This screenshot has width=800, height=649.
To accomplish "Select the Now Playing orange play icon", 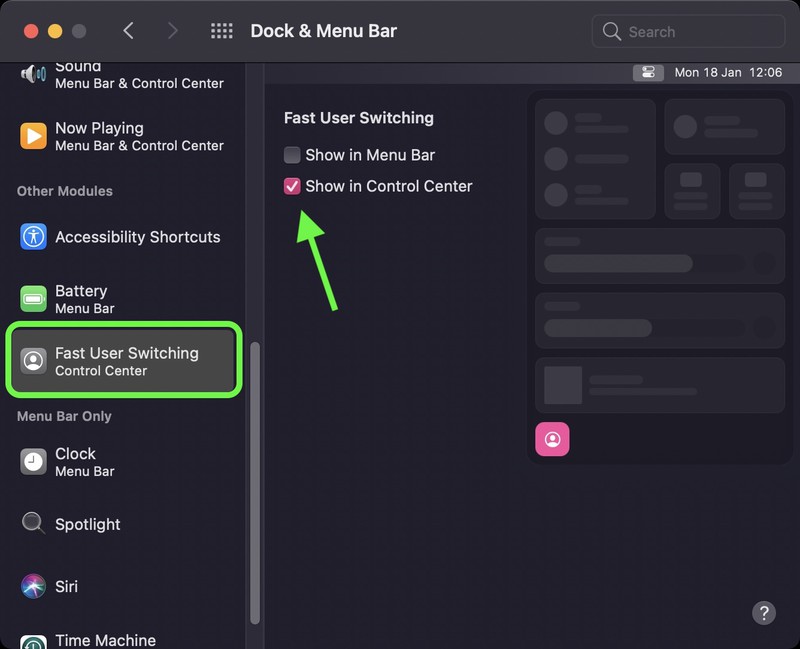I will click(33, 136).
